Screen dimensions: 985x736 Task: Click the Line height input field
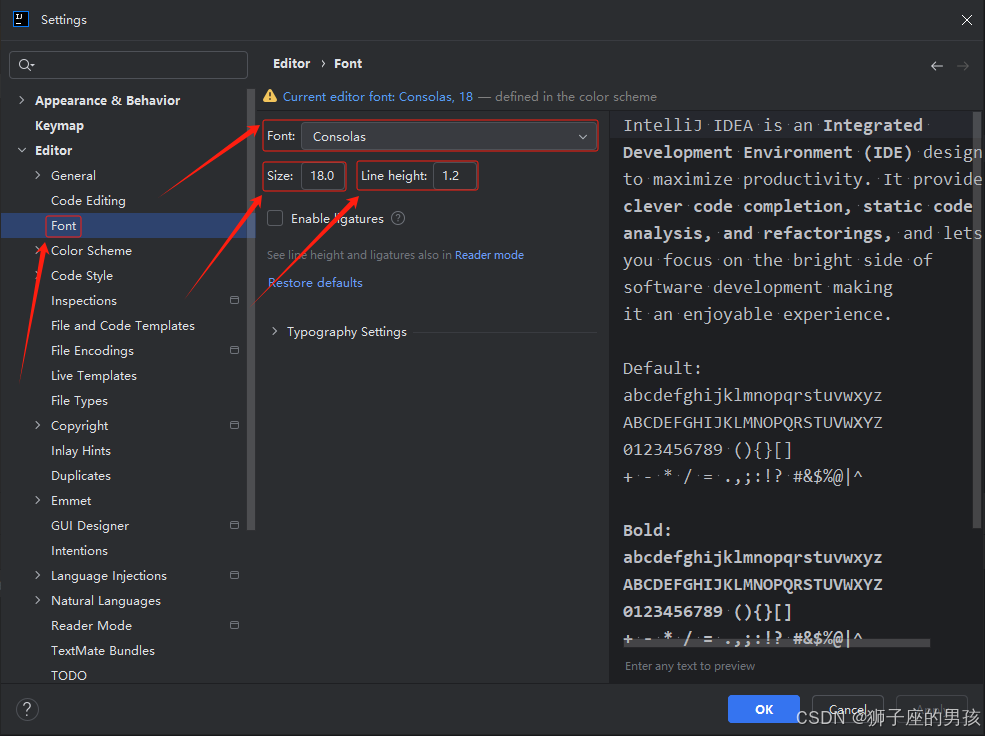(x=454, y=176)
